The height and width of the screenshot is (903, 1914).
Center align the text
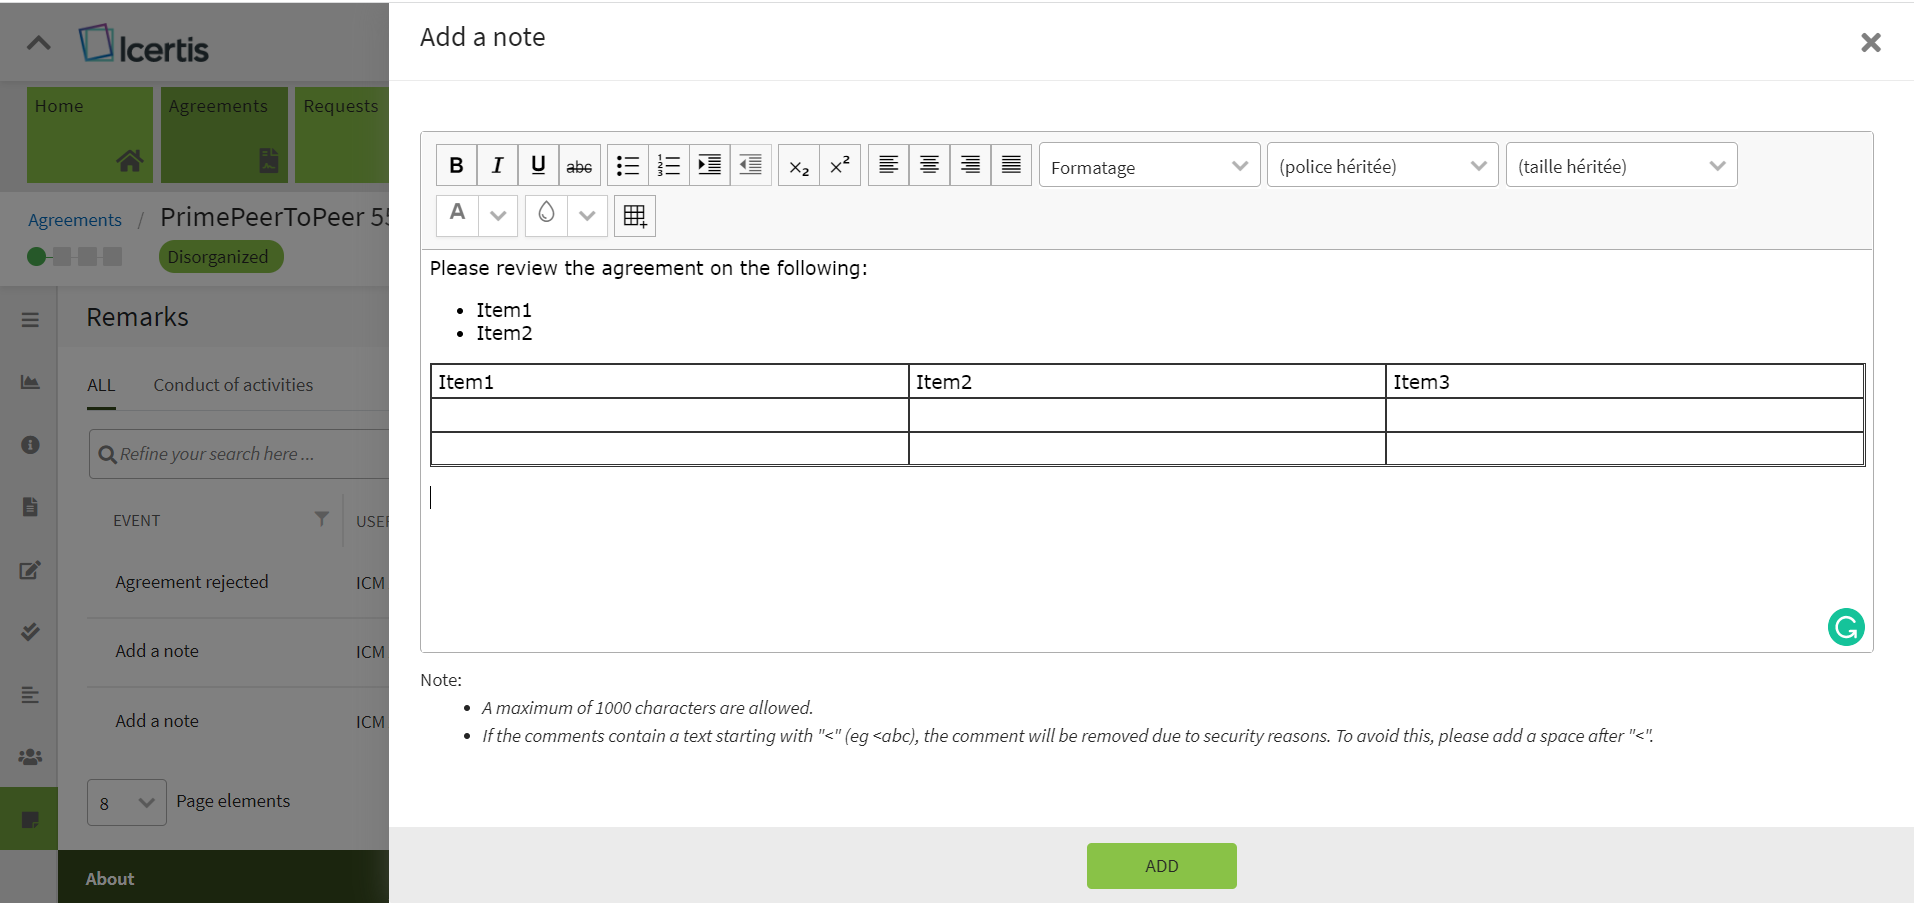(x=929, y=165)
